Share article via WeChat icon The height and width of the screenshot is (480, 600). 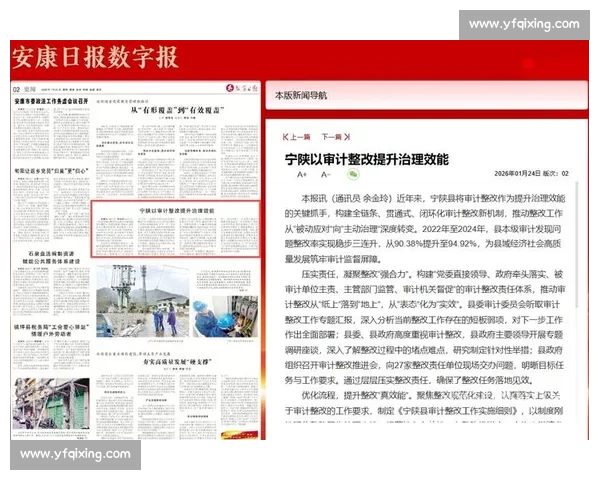click(353, 174)
